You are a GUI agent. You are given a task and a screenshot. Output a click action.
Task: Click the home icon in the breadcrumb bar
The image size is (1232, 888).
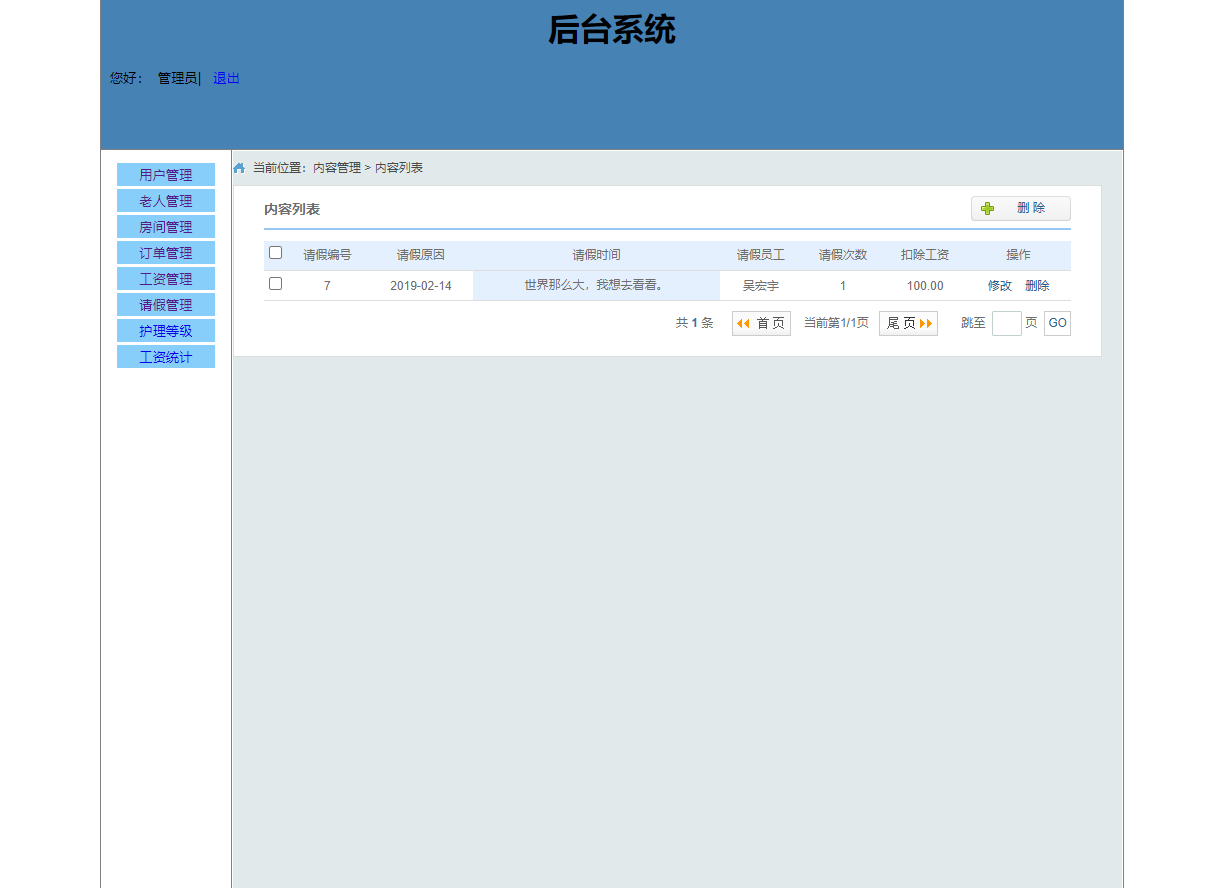coord(238,167)
